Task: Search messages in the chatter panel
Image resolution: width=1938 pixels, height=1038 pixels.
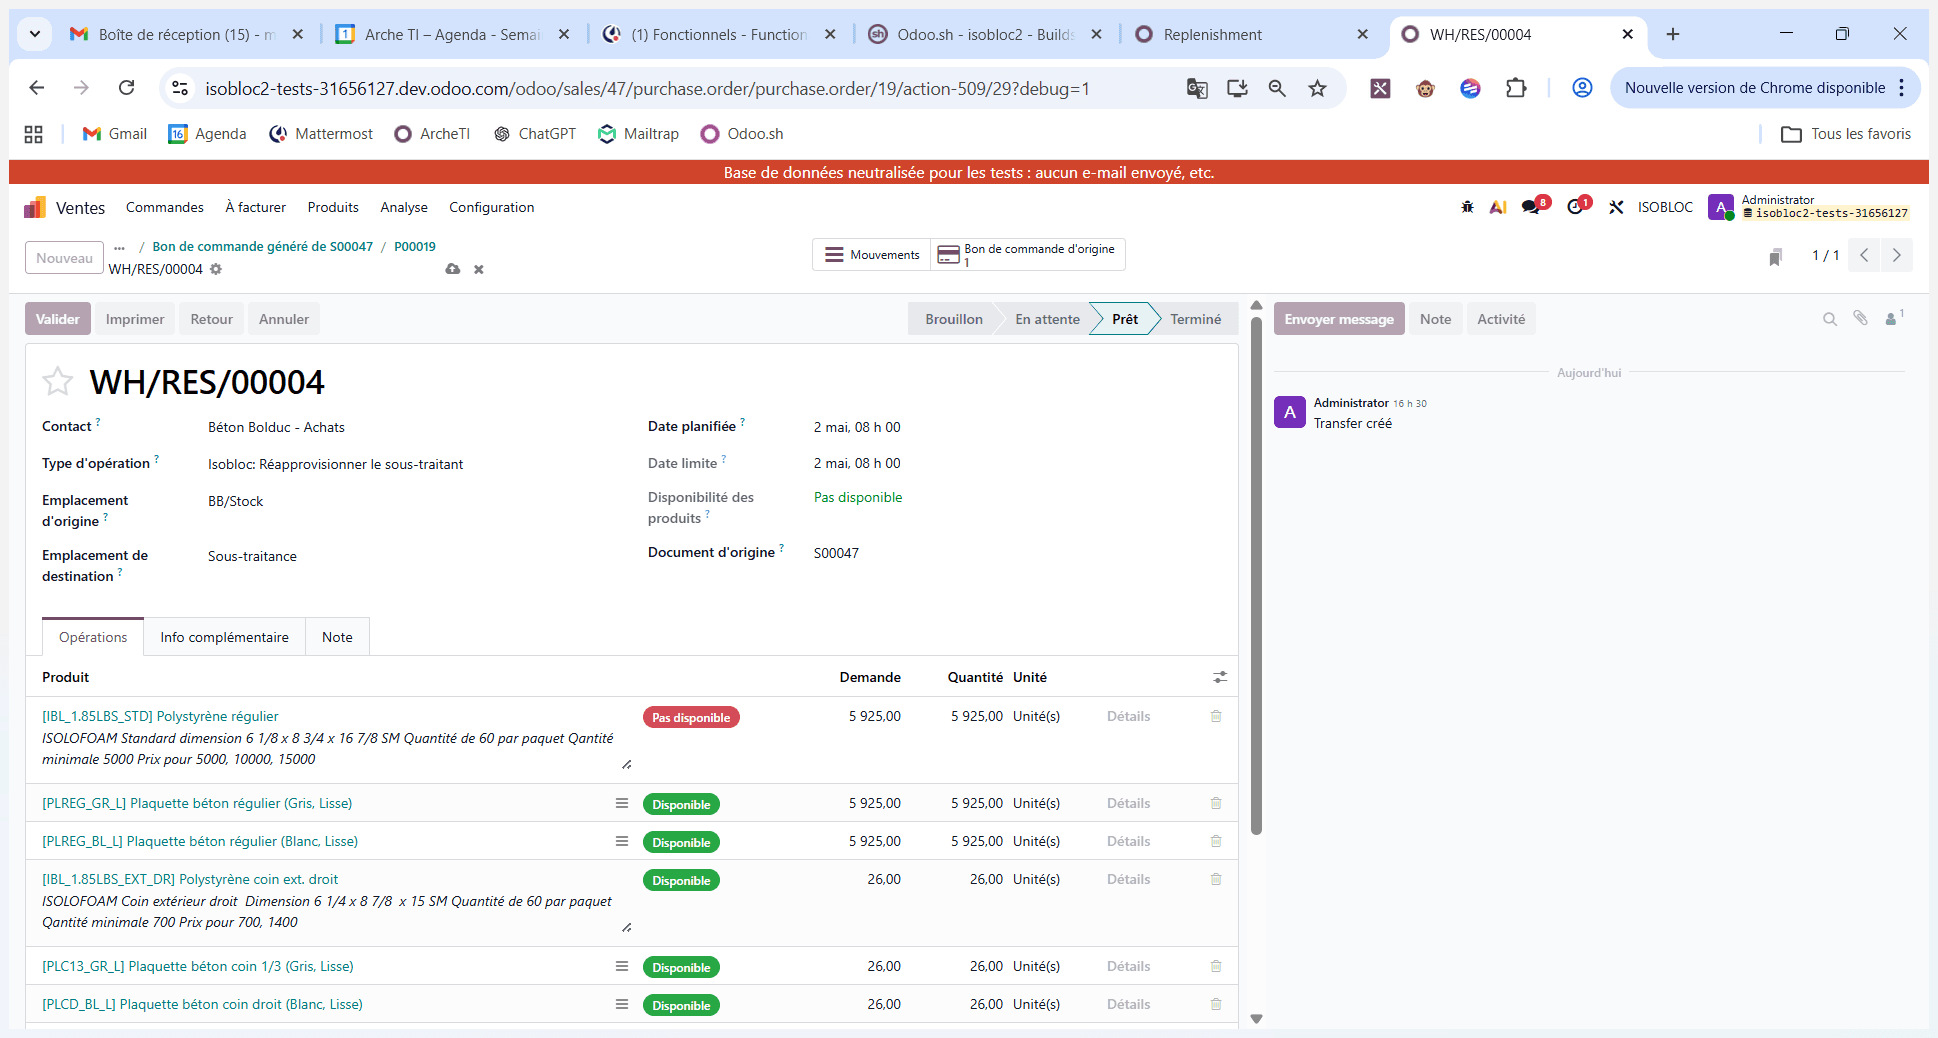Action: 1830,319
